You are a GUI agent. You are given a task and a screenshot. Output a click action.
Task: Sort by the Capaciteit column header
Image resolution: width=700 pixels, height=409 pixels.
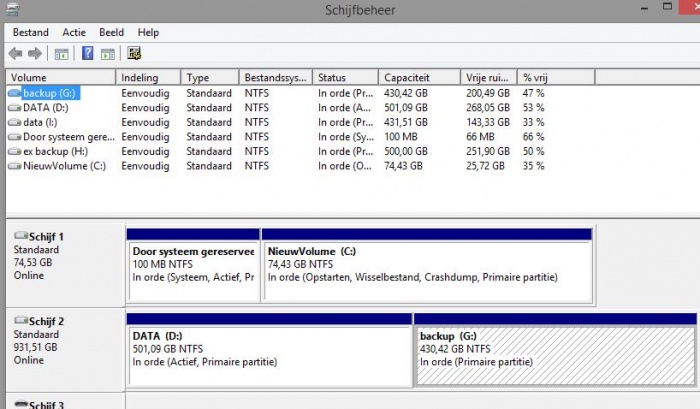419,77
